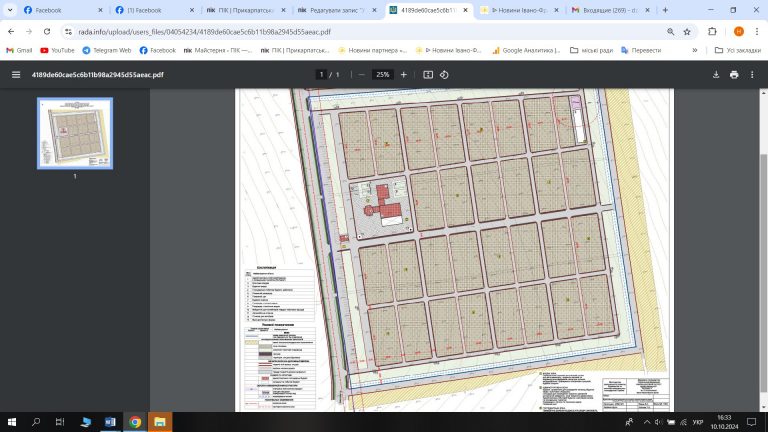Open the міські ради bookmarks folder
The image size is (768, 432).
591,50
